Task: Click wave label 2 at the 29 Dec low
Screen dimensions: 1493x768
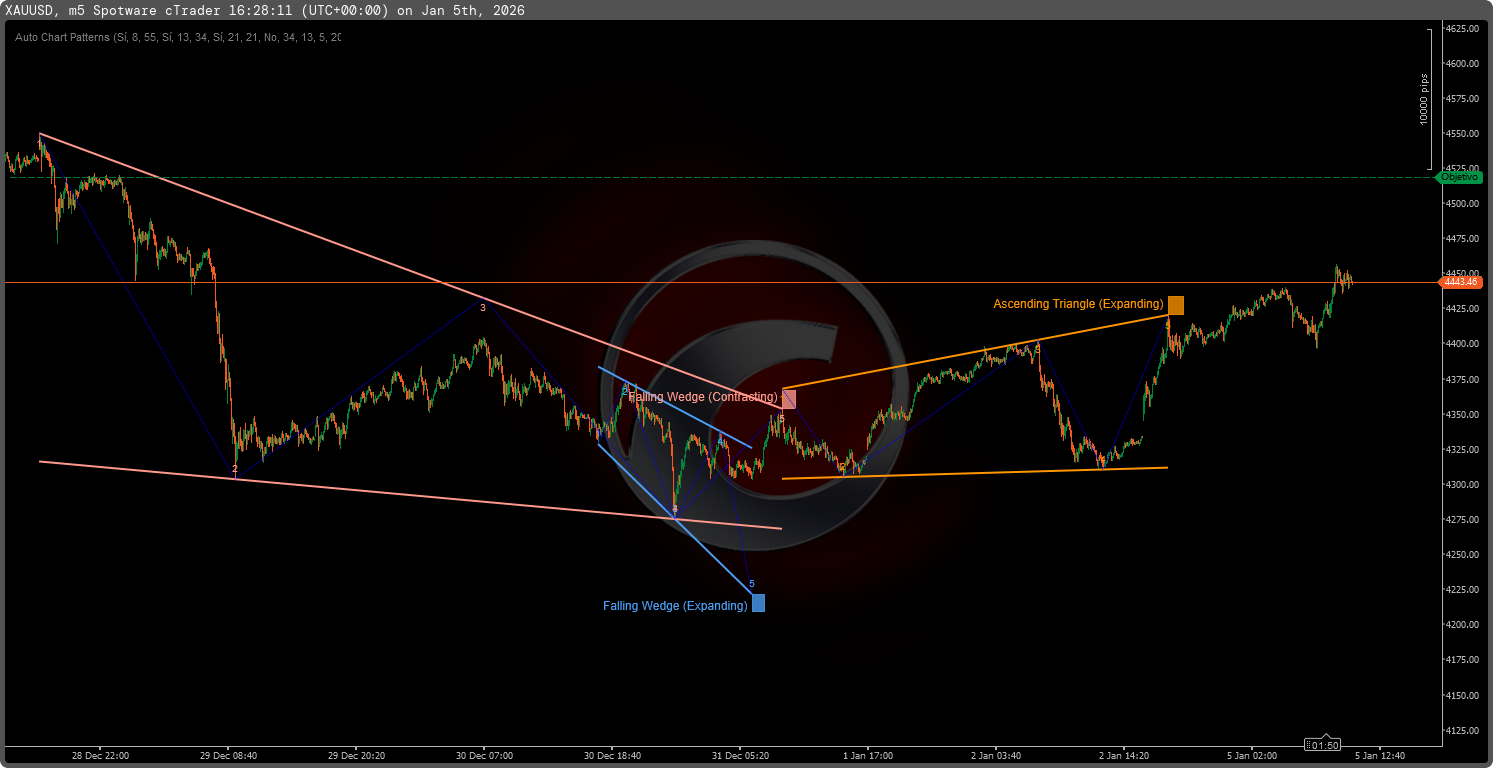Action: [x=235, y=469]
